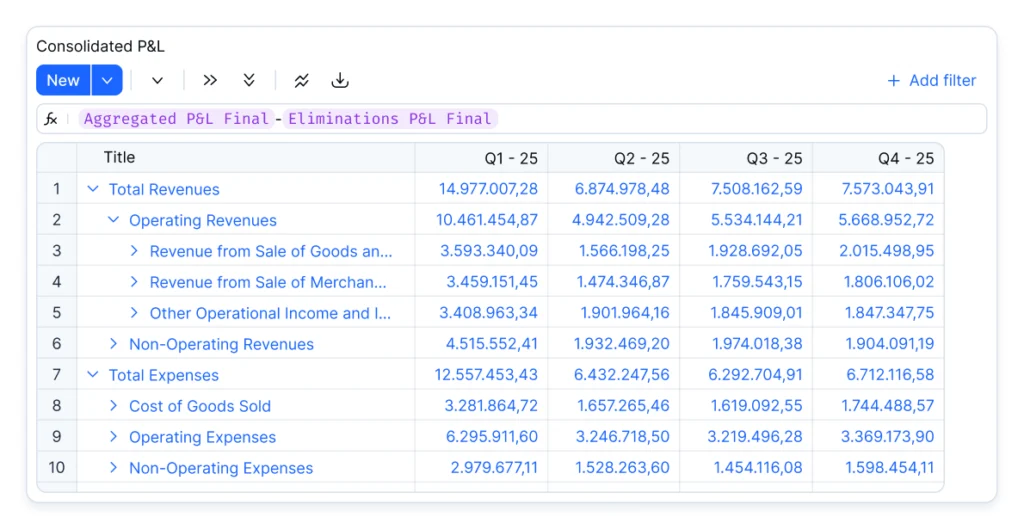Click the double right chevron icon
The height and width of the screenshot is (529, 1024).
(x=210, y=81)
